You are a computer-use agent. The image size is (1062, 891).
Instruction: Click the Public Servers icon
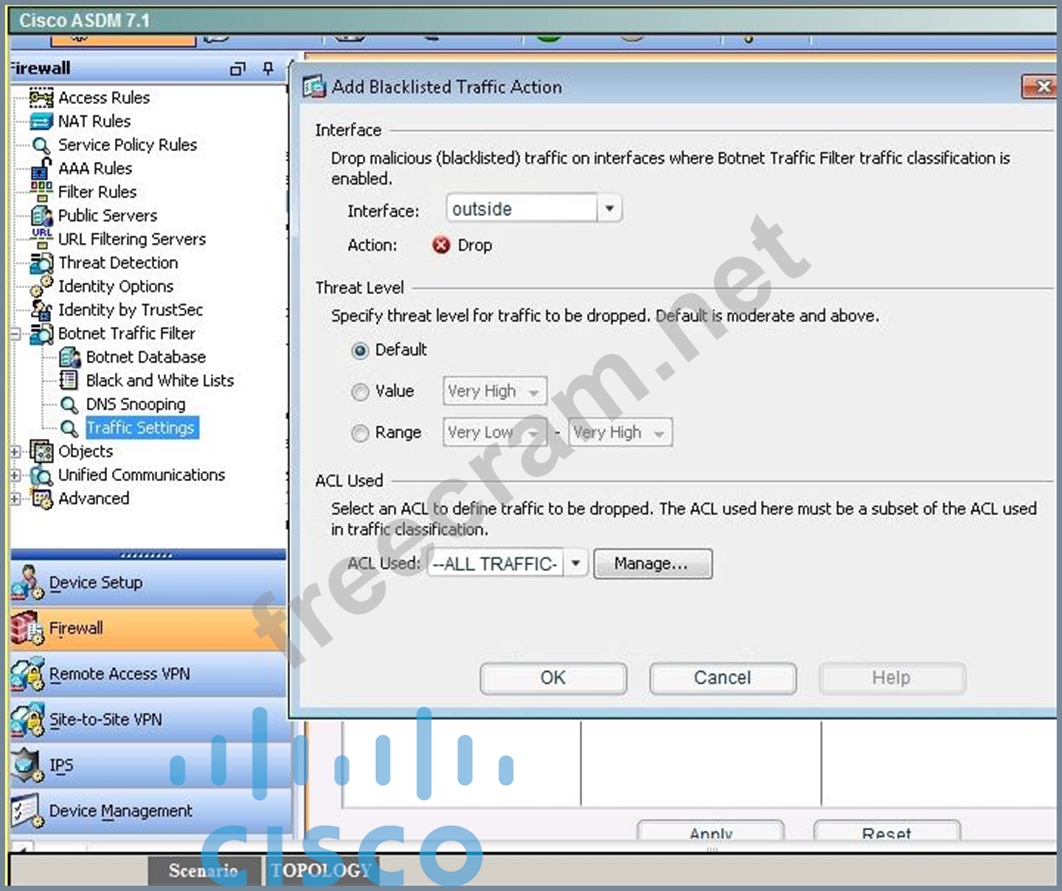tap(41, 216)
